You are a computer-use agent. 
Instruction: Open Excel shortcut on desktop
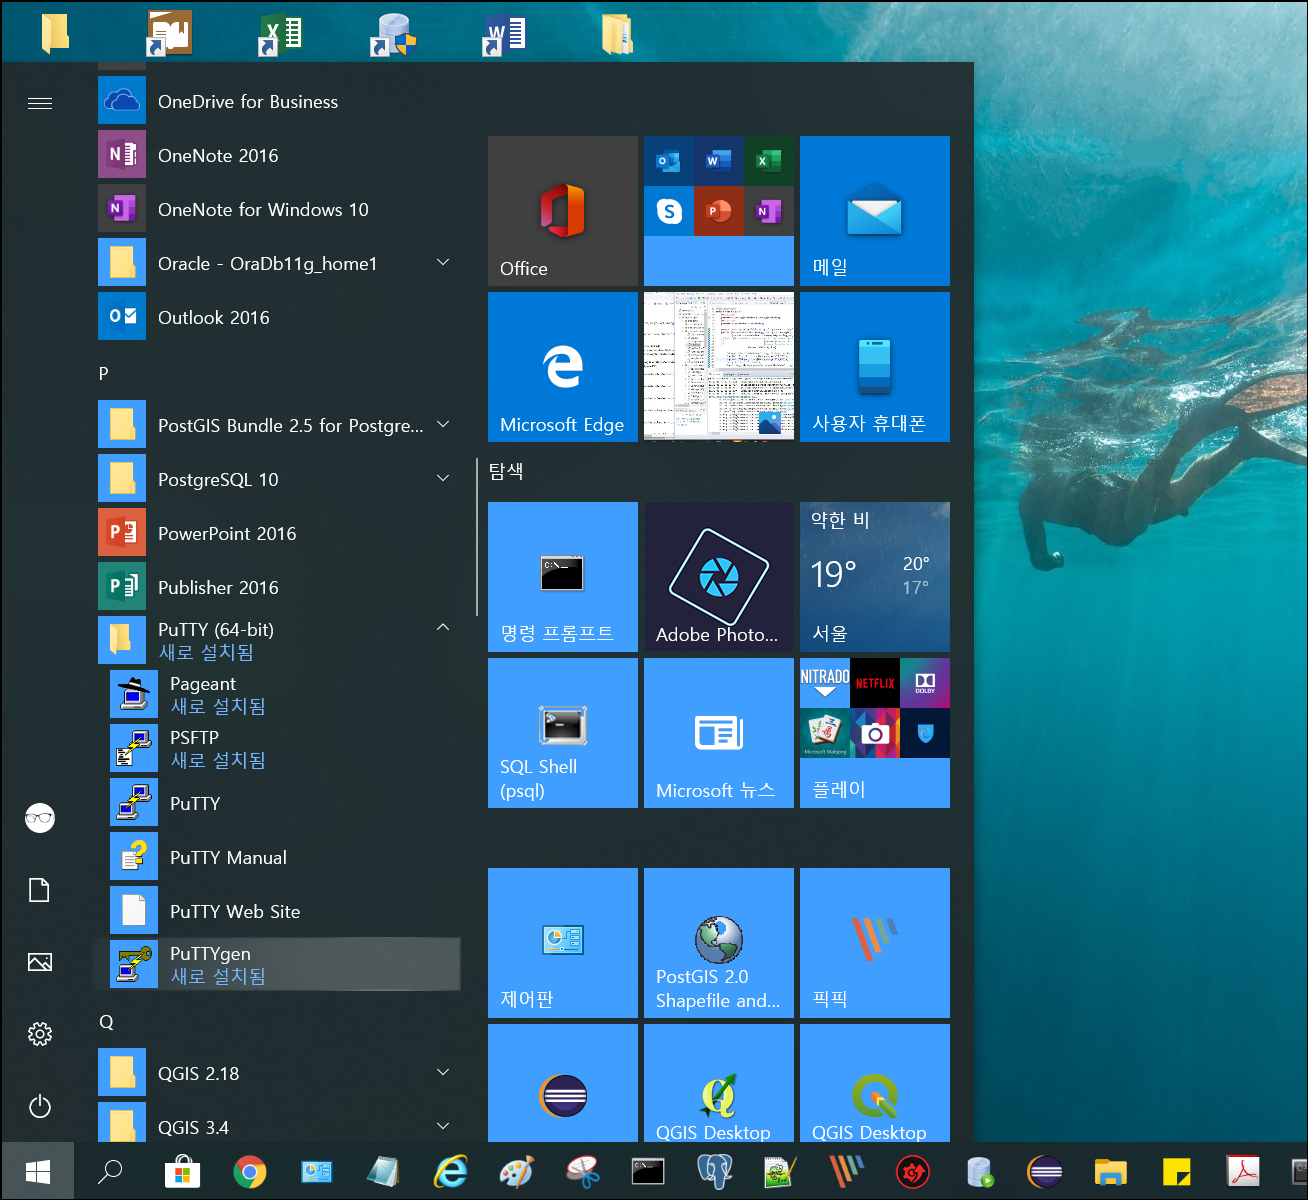[x=281, y=33]
